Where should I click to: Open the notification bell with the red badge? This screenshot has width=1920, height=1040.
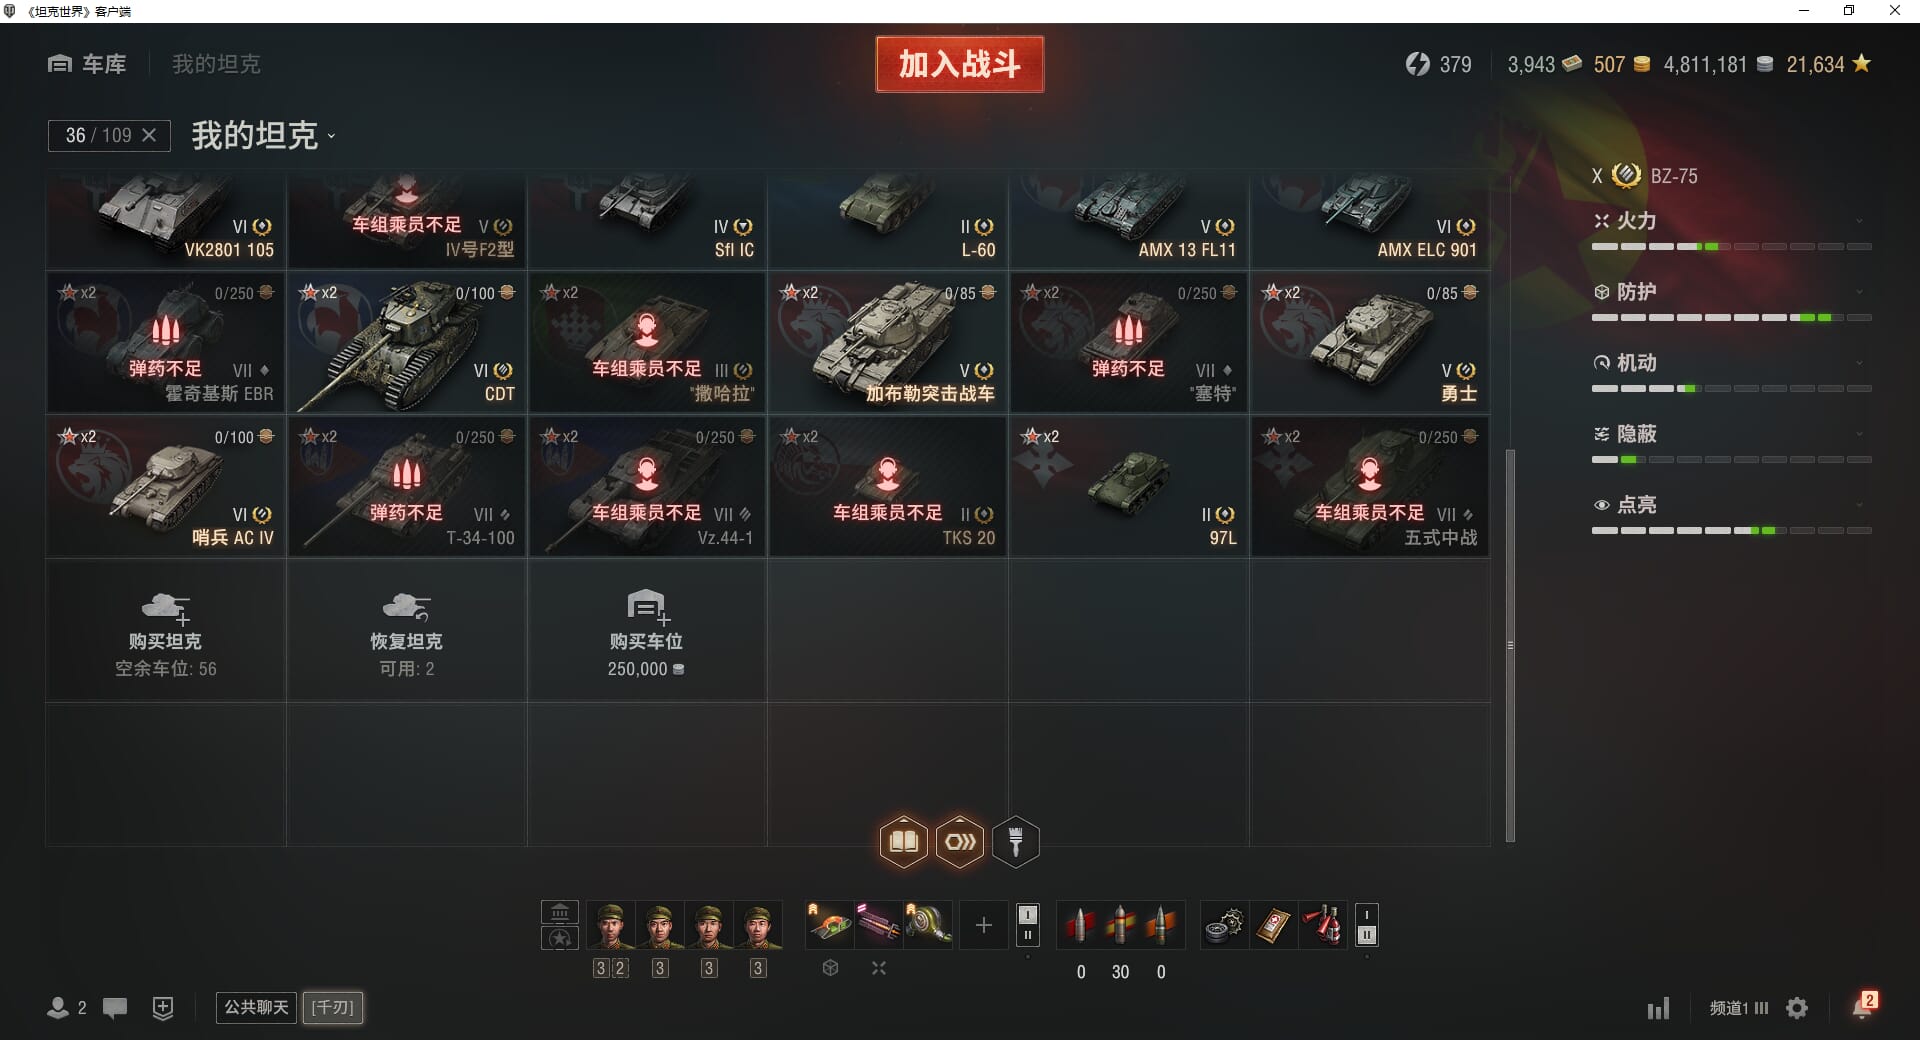[x=1864, y=1006]
